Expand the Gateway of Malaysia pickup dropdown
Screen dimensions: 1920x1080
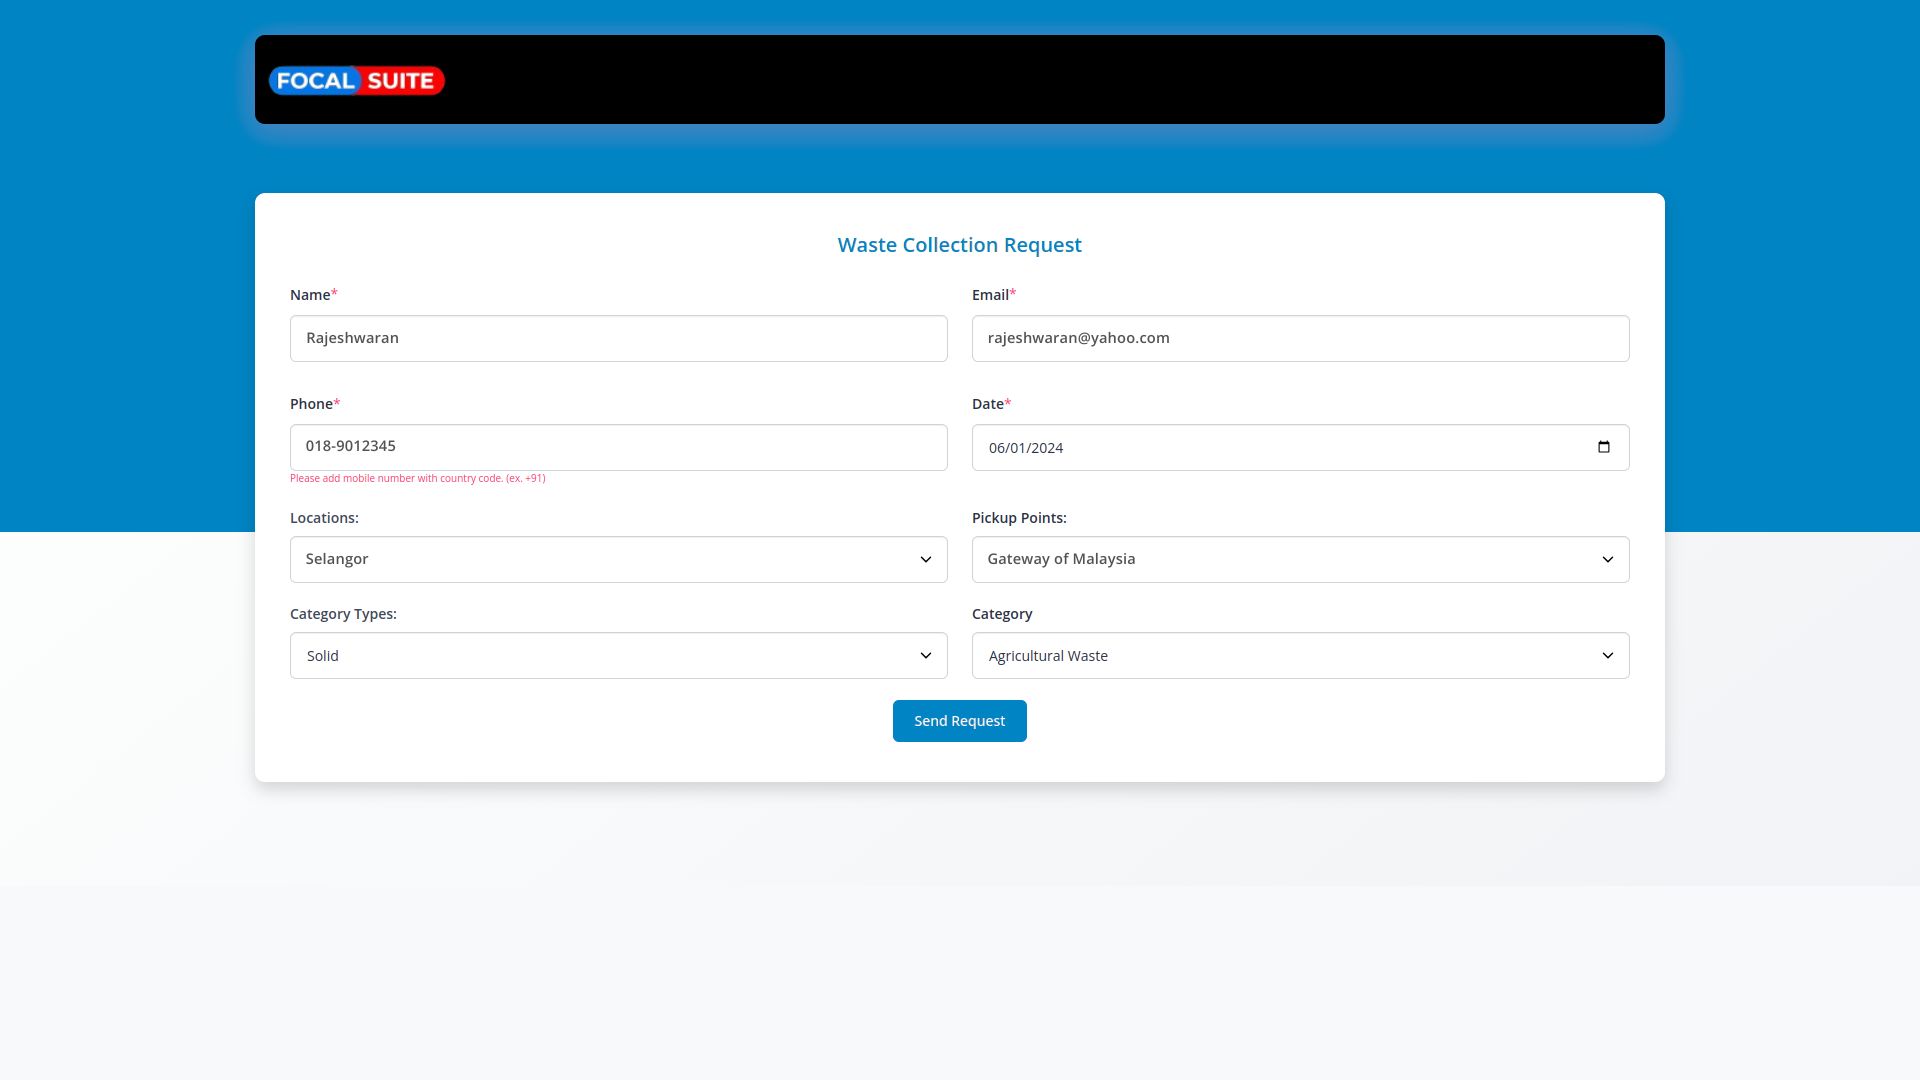pos(1280,560)
